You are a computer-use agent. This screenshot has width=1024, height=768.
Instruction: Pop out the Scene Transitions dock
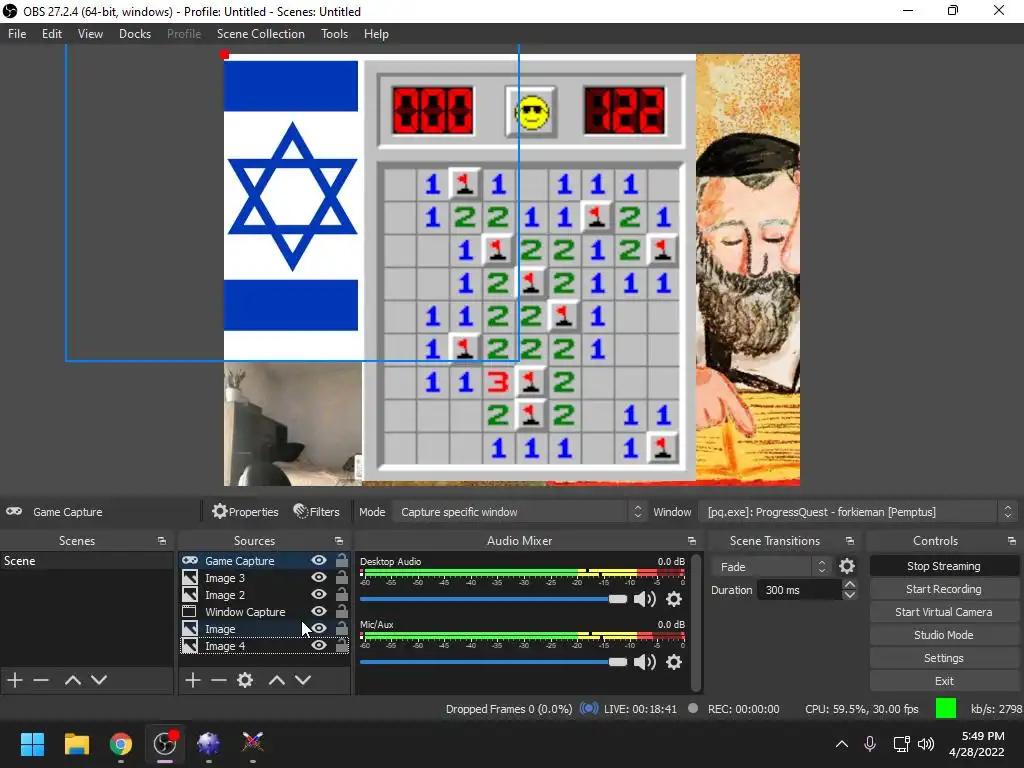pos(850,541)
